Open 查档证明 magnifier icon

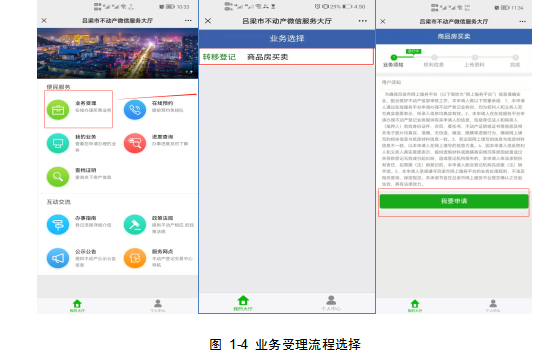[58, 177]
